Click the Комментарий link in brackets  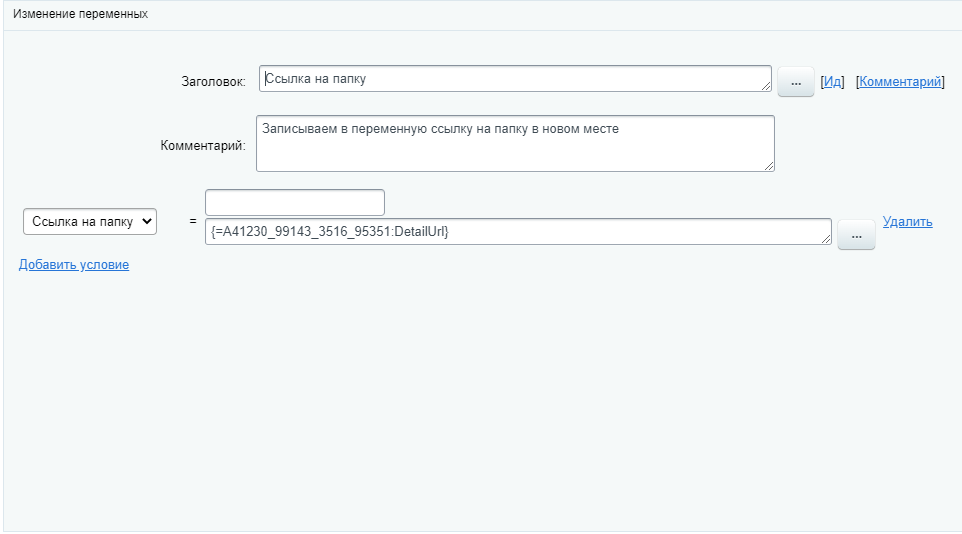(900, 82)
